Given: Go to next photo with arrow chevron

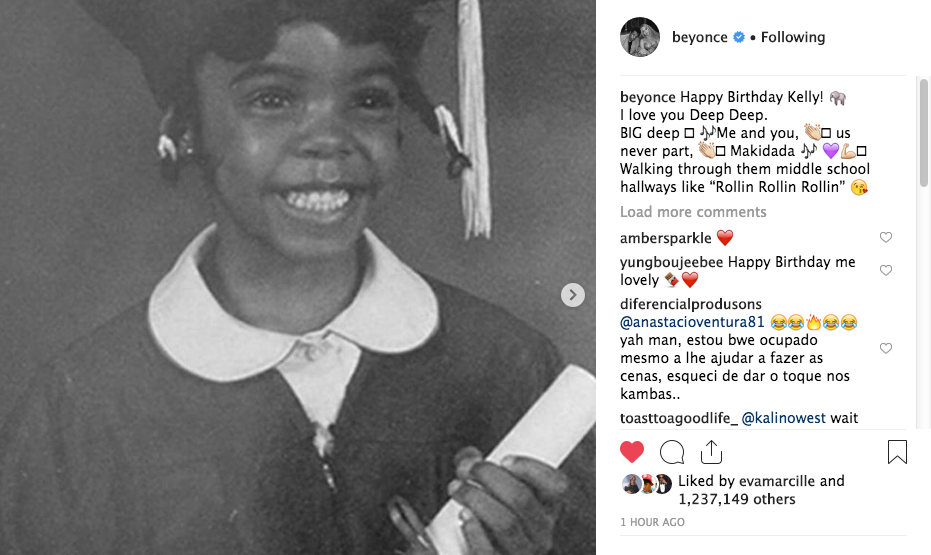Looking at the screenshot, I should click(x=572, y=295).
